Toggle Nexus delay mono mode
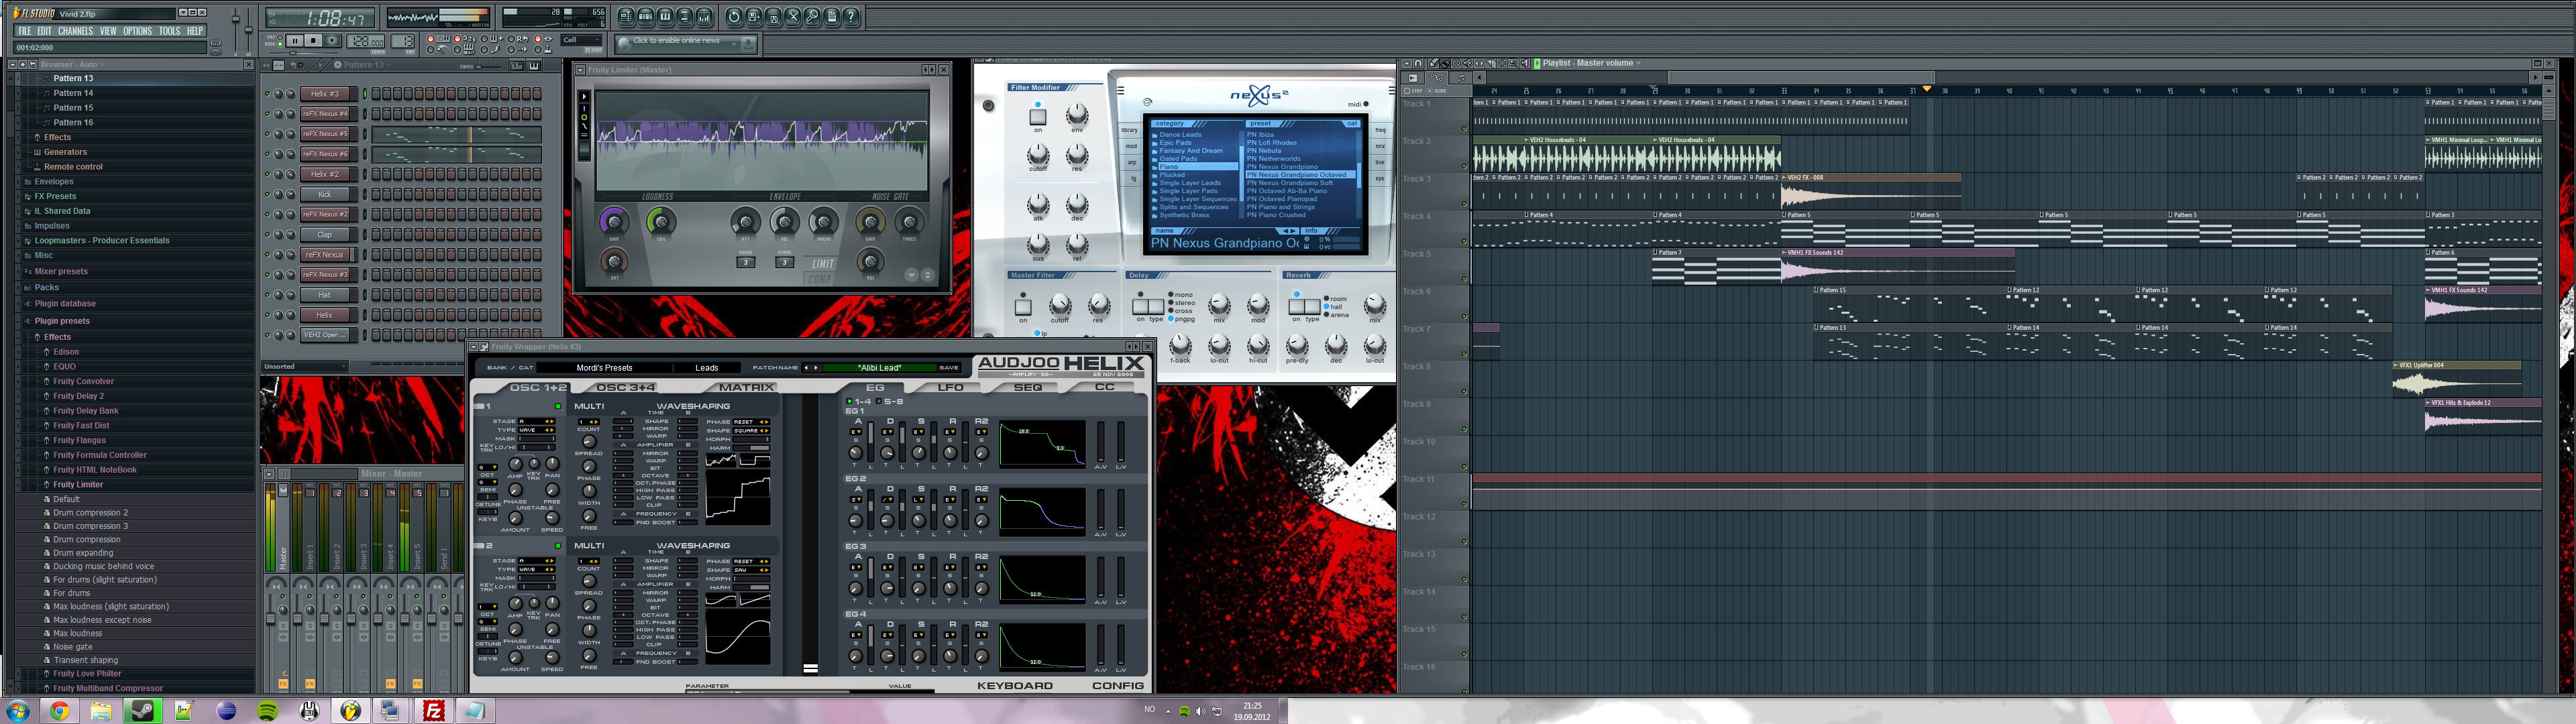This screenshot has height=724, width=2576. point(1181,295)
